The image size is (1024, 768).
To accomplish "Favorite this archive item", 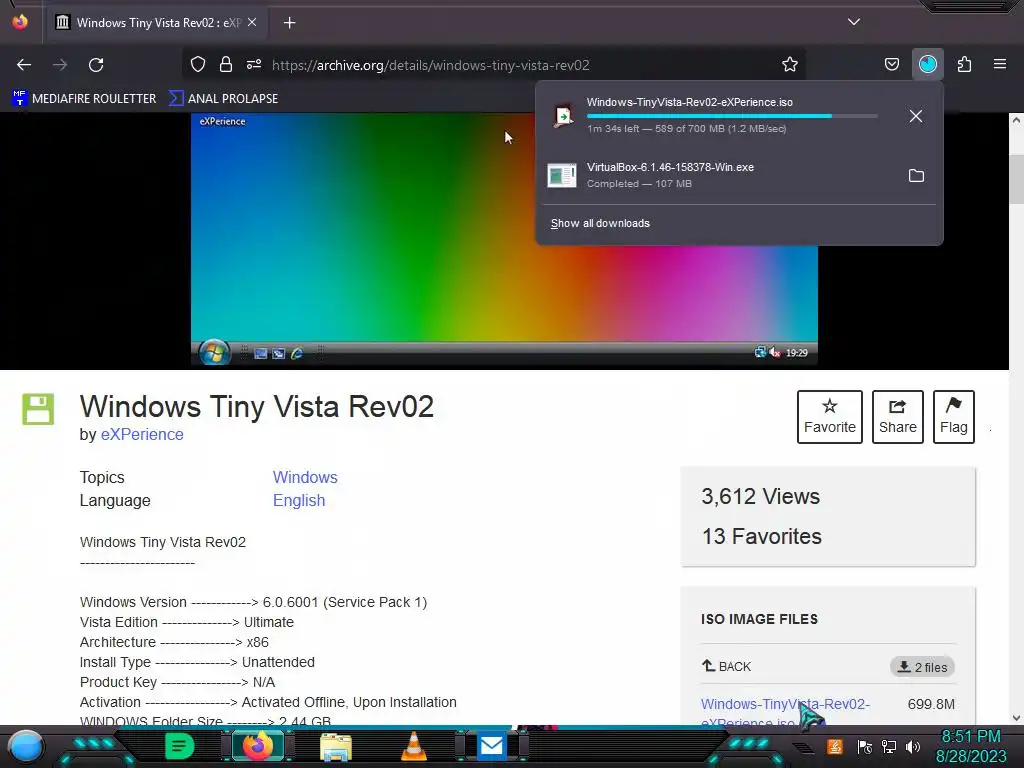I will (x=829, y=417).
